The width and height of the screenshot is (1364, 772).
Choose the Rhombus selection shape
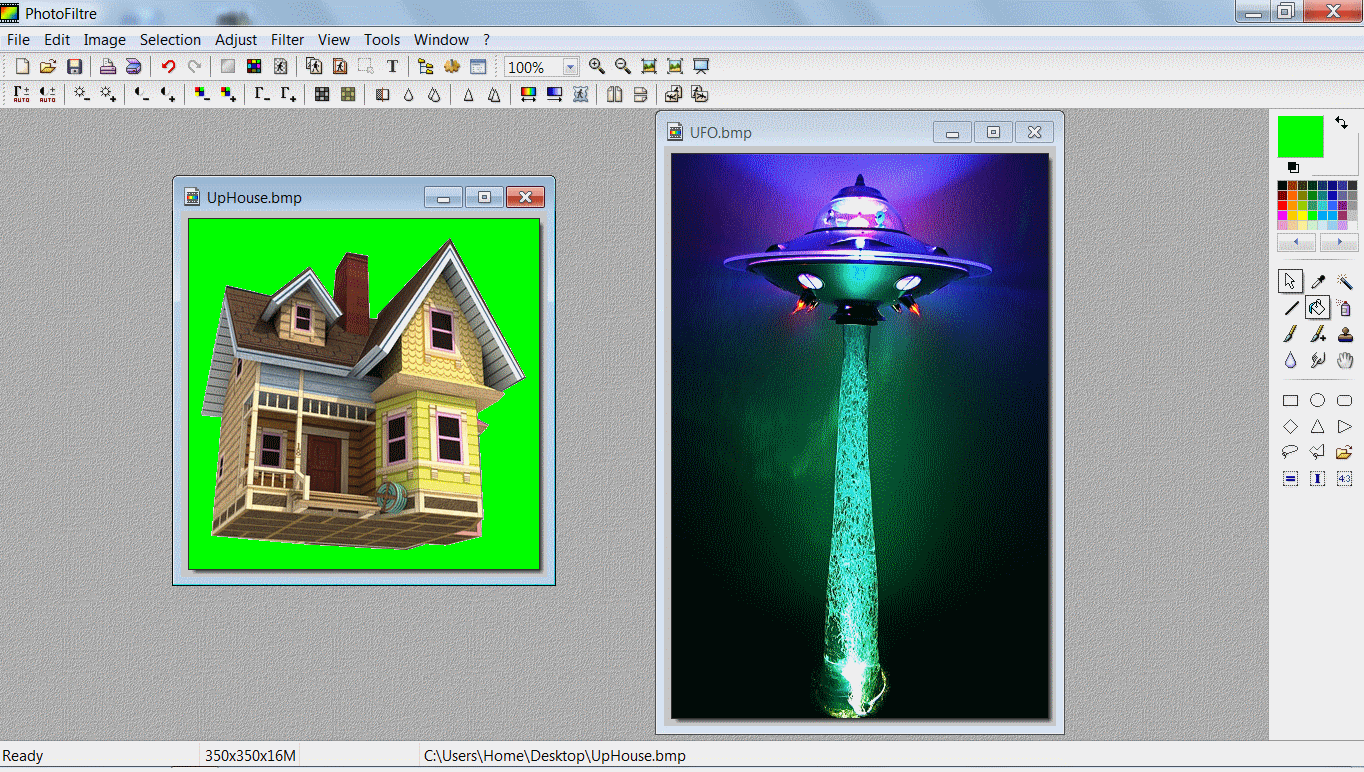pyautogui.click(x=1291, y=427)
